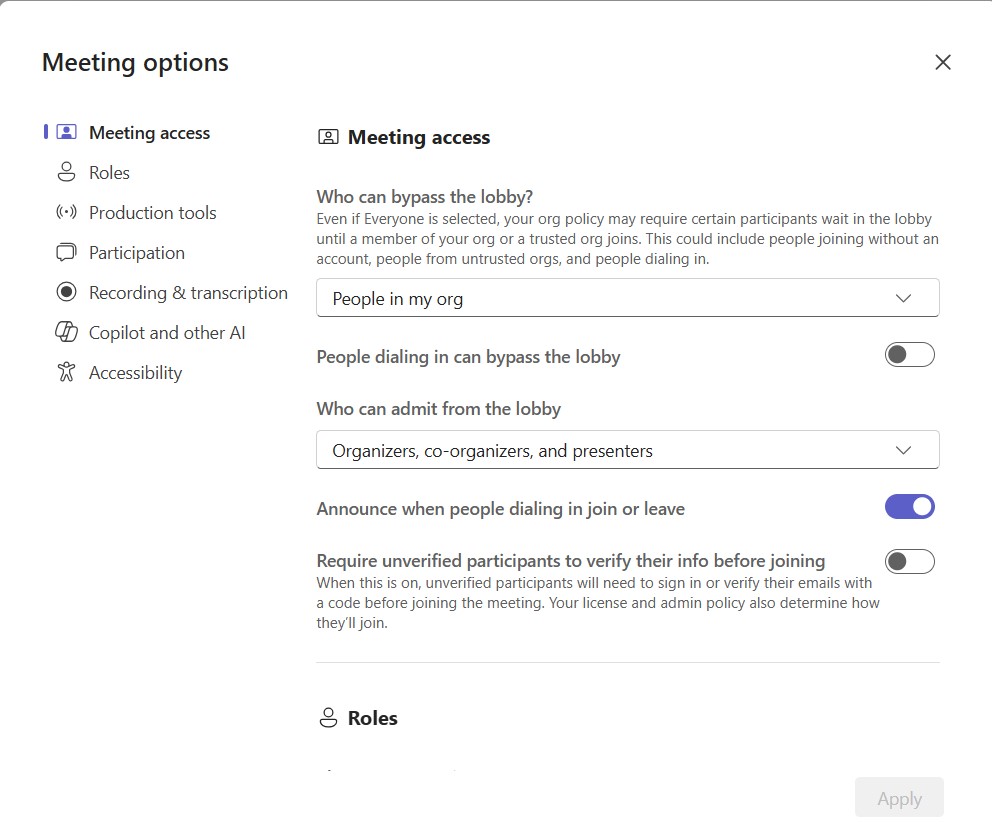Switch to the Roles section
Image resolution: width=992 pixels, height=833 pixels.
[109, 172]
